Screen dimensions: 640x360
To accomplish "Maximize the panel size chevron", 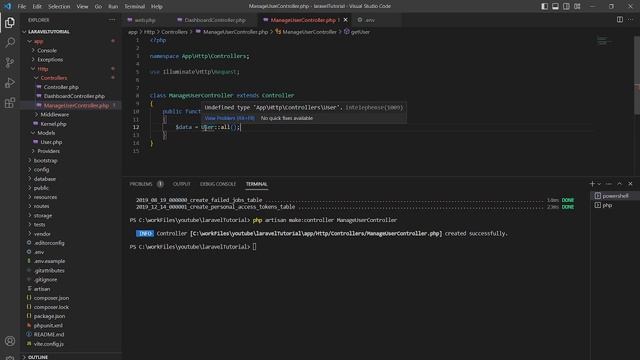I will tap(620, 184).
